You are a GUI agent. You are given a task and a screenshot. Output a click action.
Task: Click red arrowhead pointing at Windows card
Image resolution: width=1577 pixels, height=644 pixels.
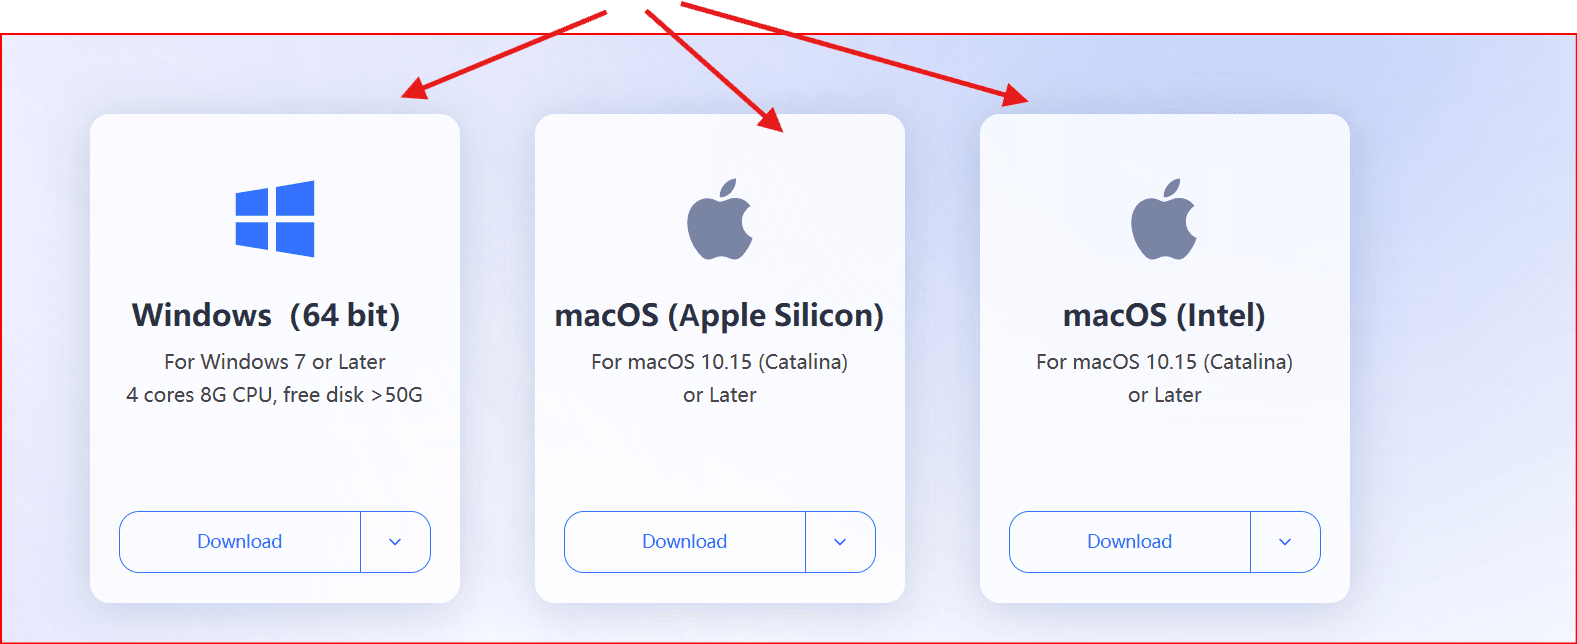tap(413, 89)
